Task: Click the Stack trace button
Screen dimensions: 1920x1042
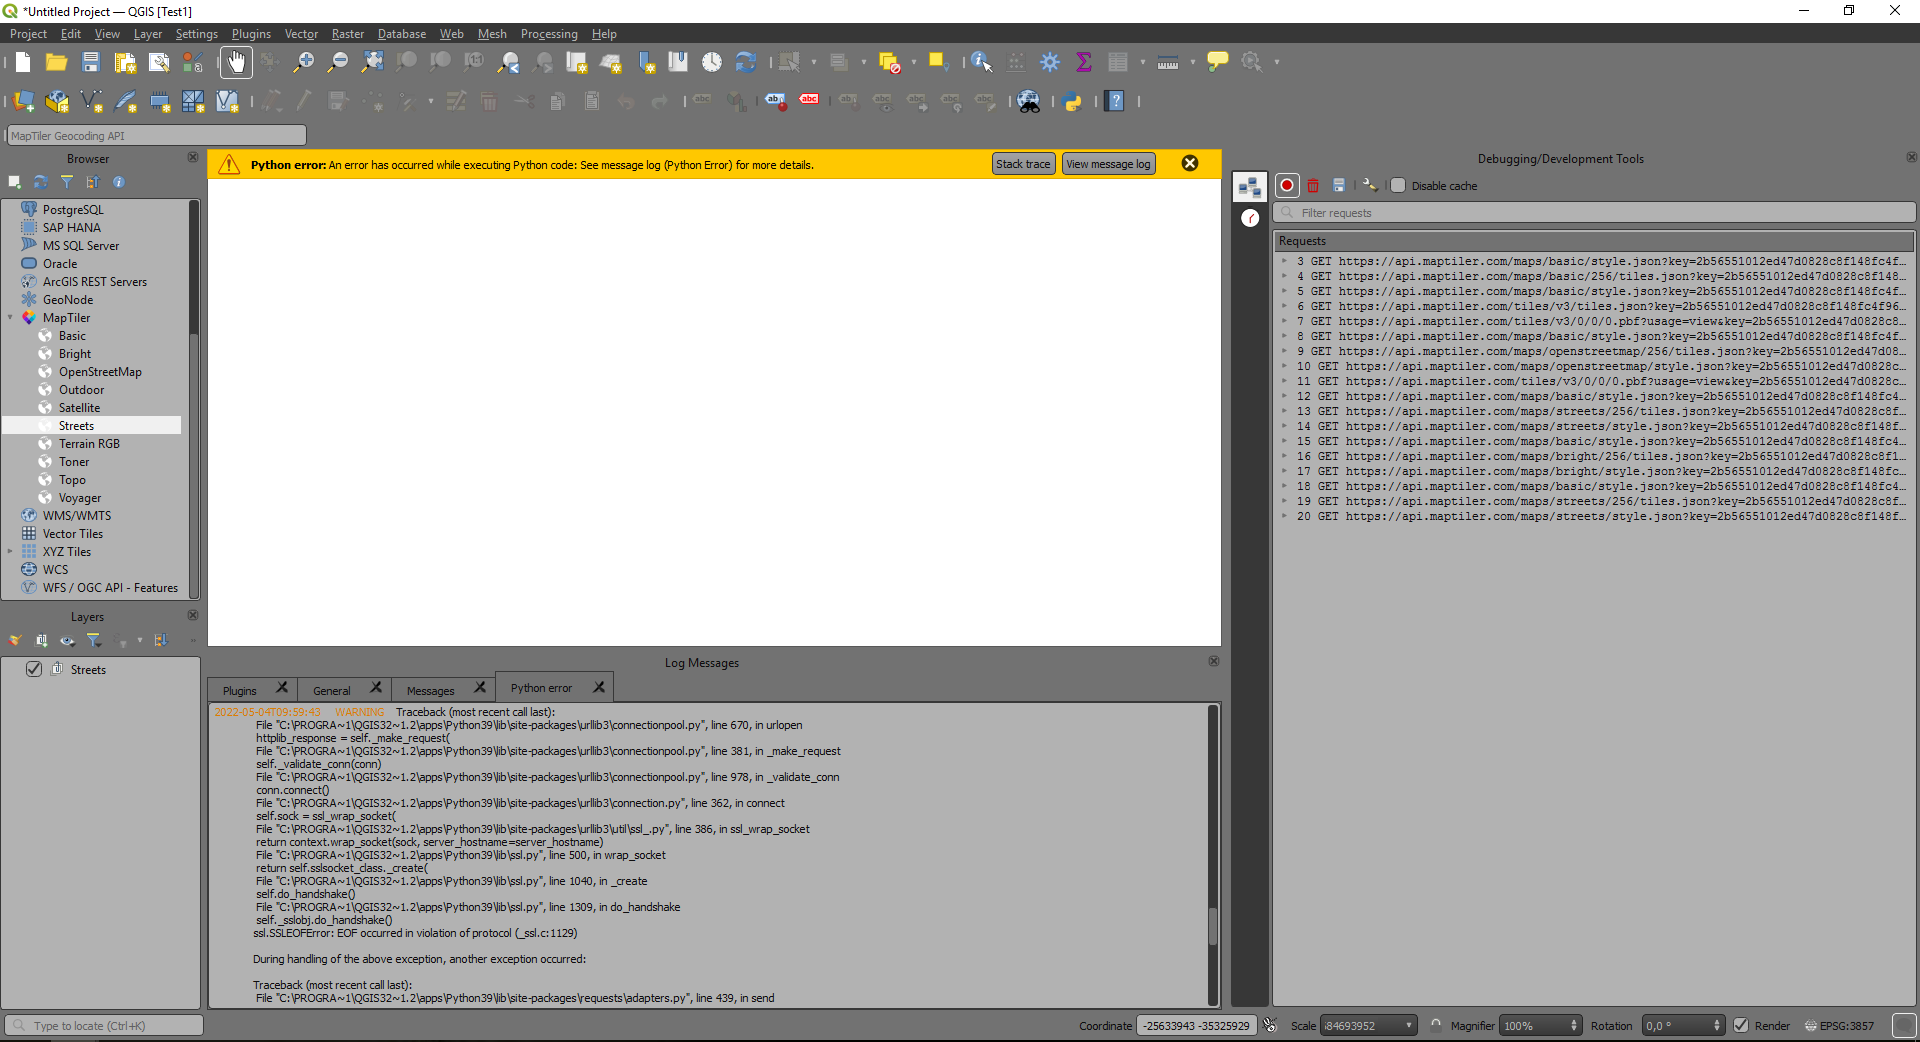Action: (x=1022, y=163)
